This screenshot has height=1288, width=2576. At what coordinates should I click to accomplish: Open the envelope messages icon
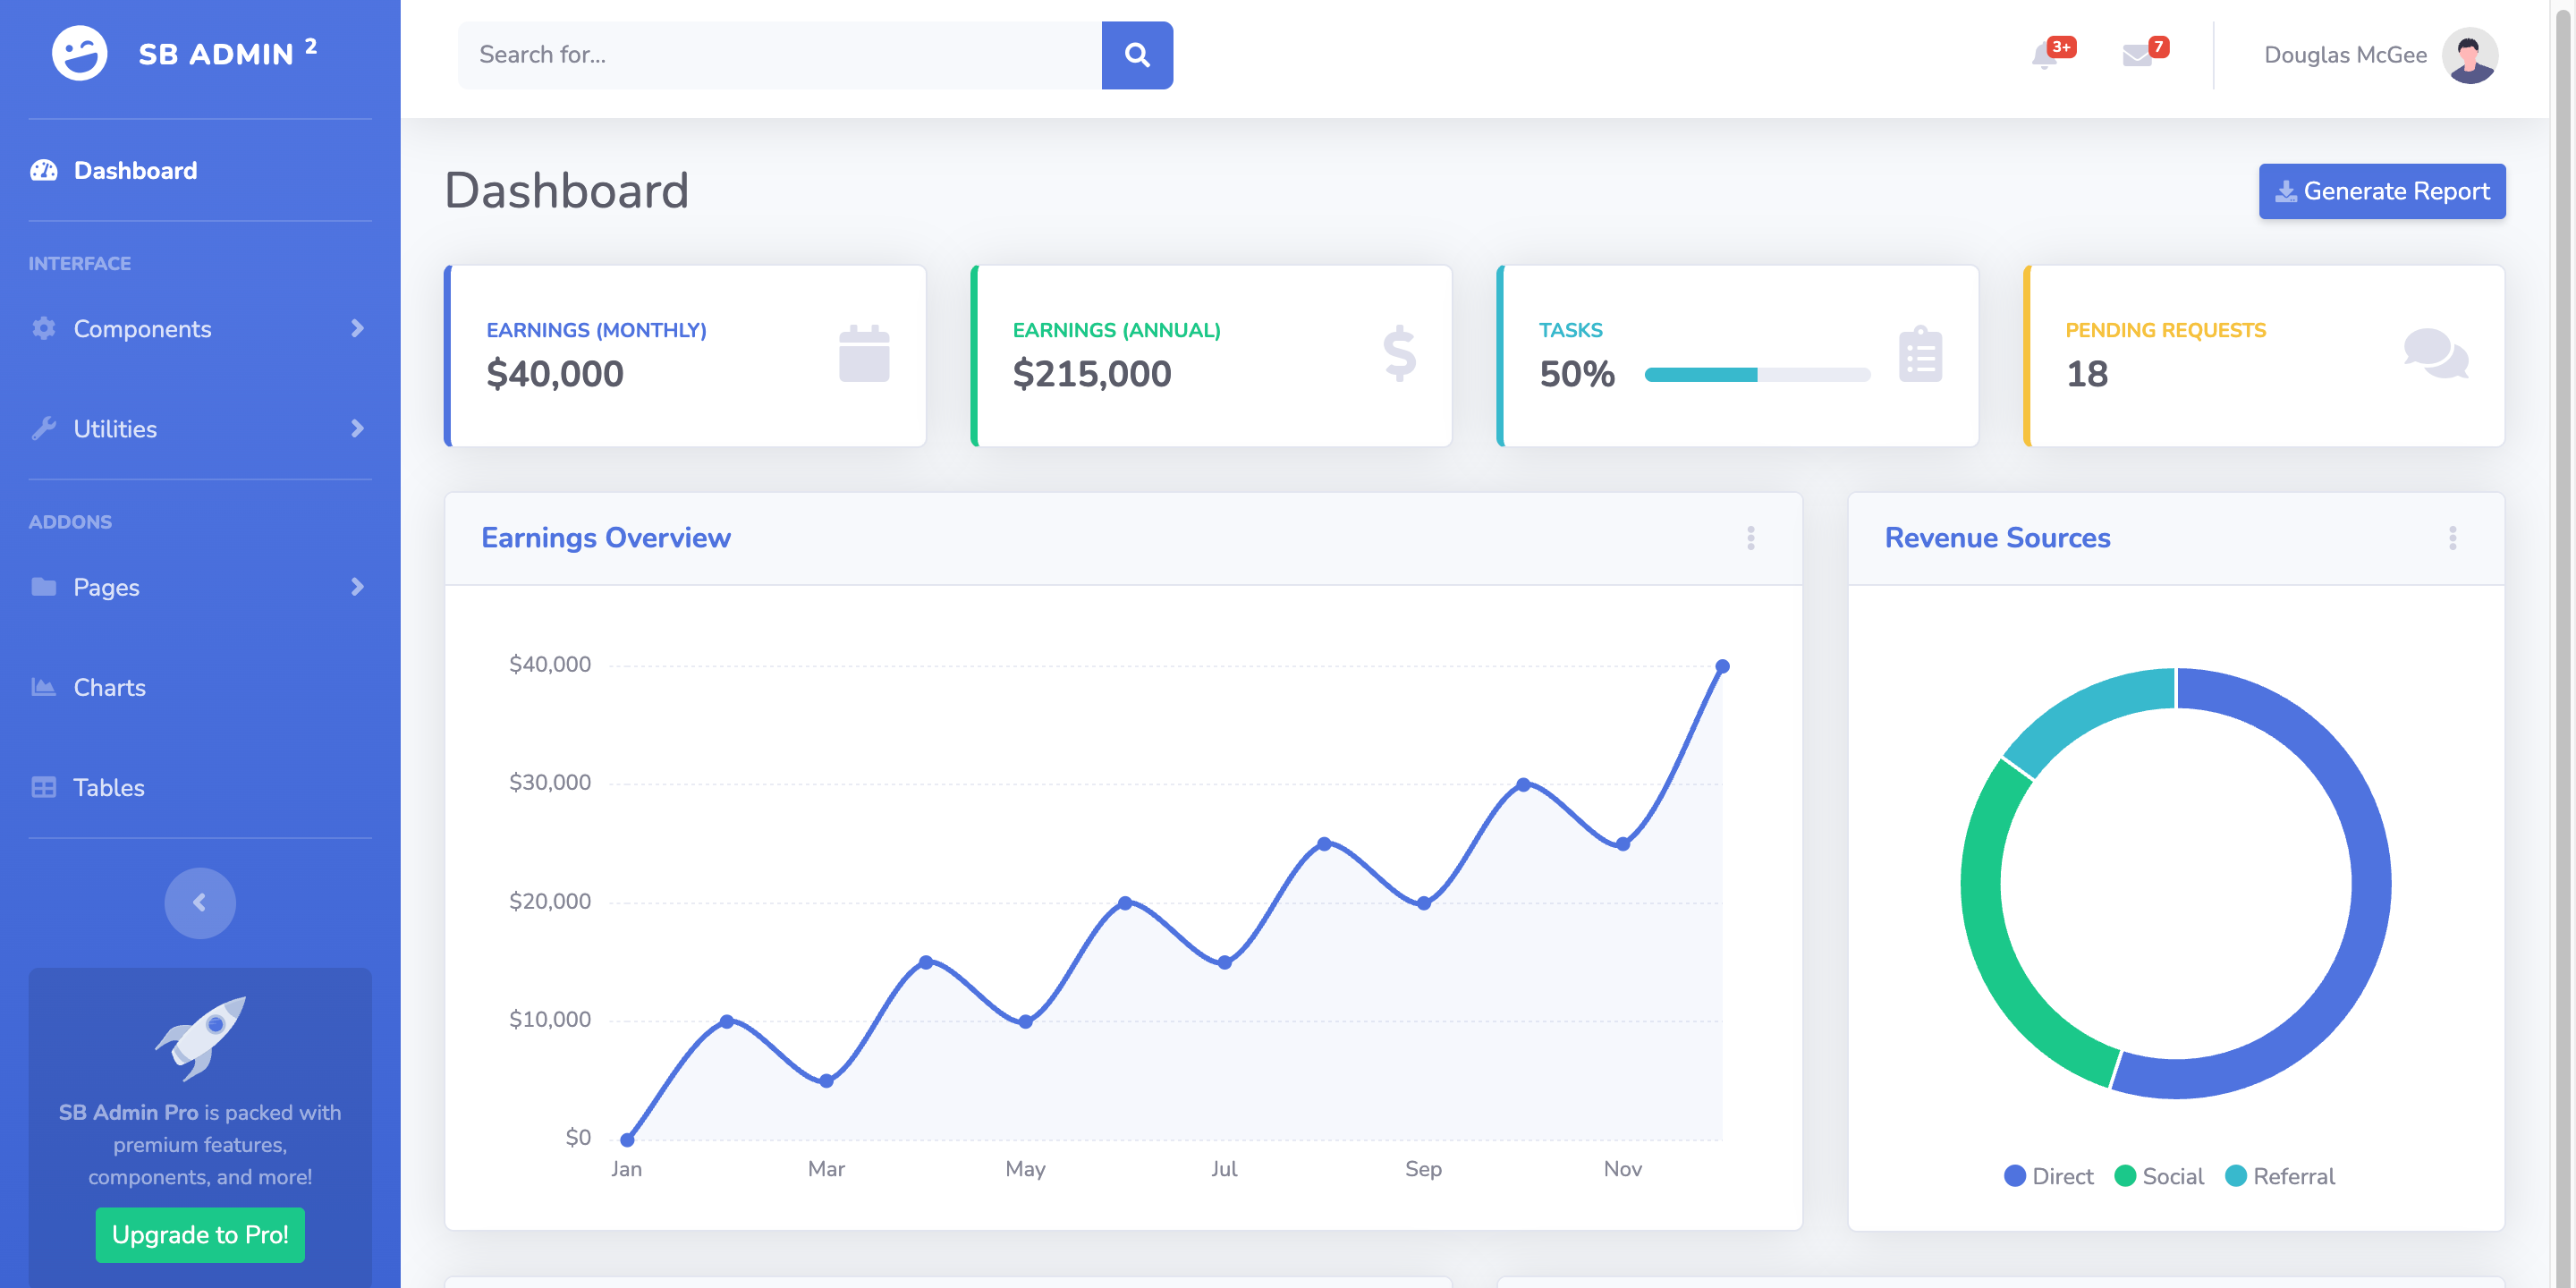pyautogui.click(x=2137, y=55)
